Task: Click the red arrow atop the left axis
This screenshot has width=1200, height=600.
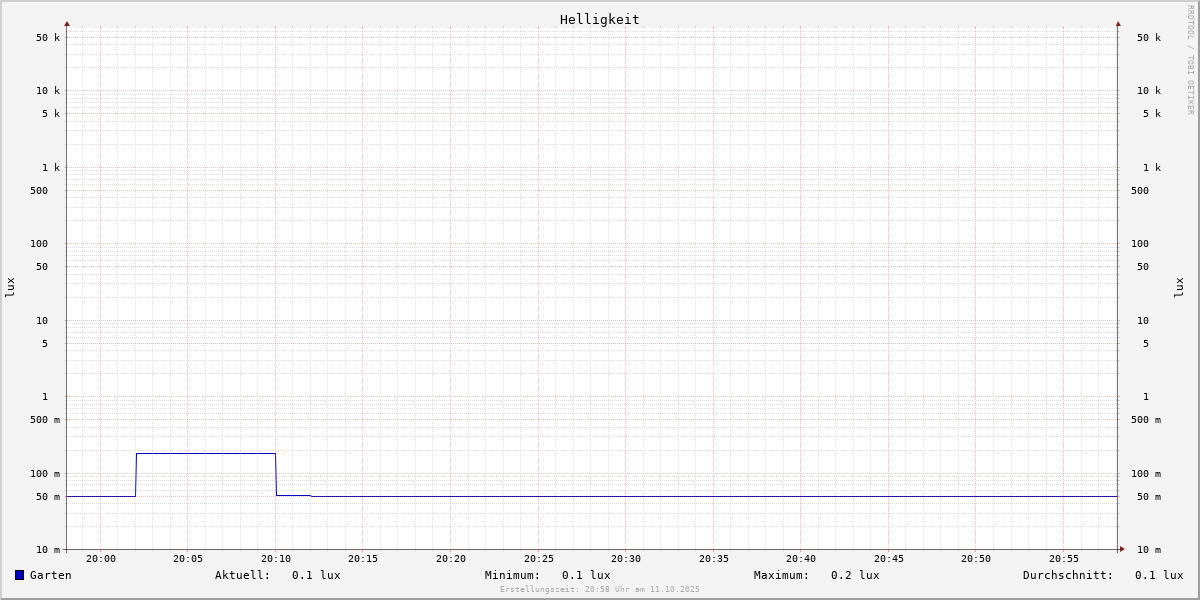Action: 67,23
